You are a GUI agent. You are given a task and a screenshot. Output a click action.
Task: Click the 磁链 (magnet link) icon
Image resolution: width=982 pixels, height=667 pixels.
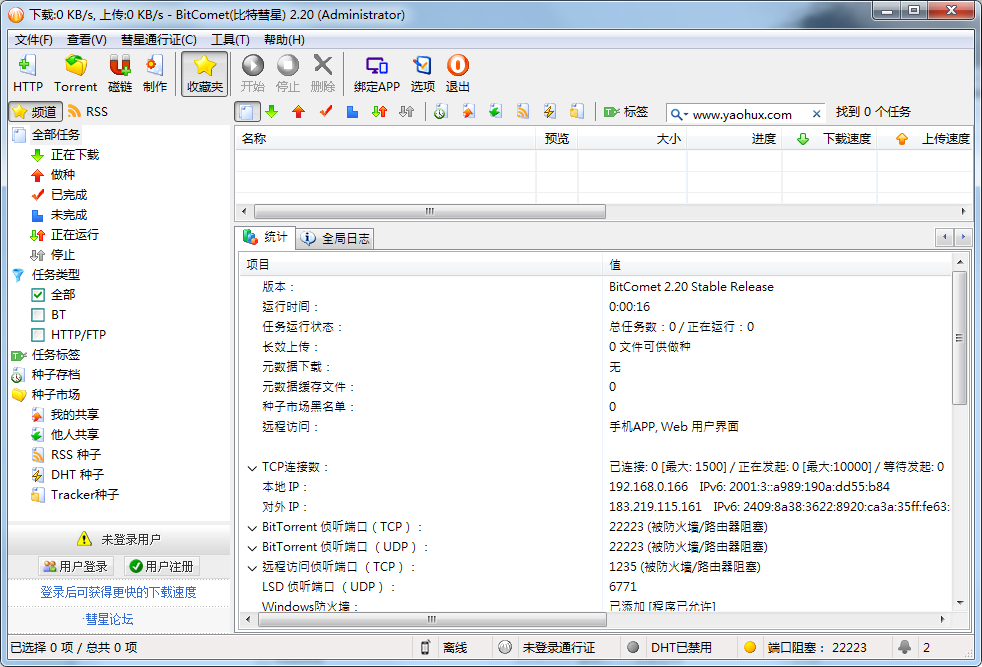click(119, 73)
